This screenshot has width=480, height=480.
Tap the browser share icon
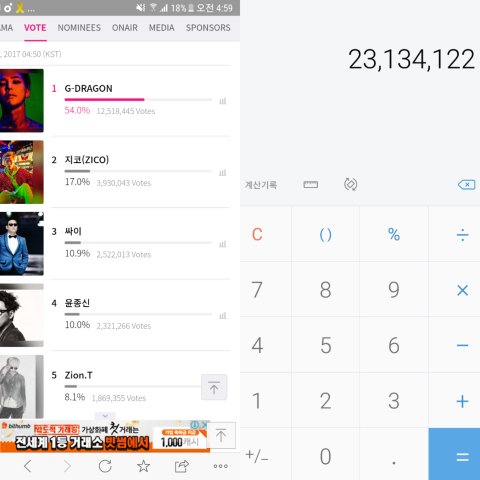coord(182,466)
